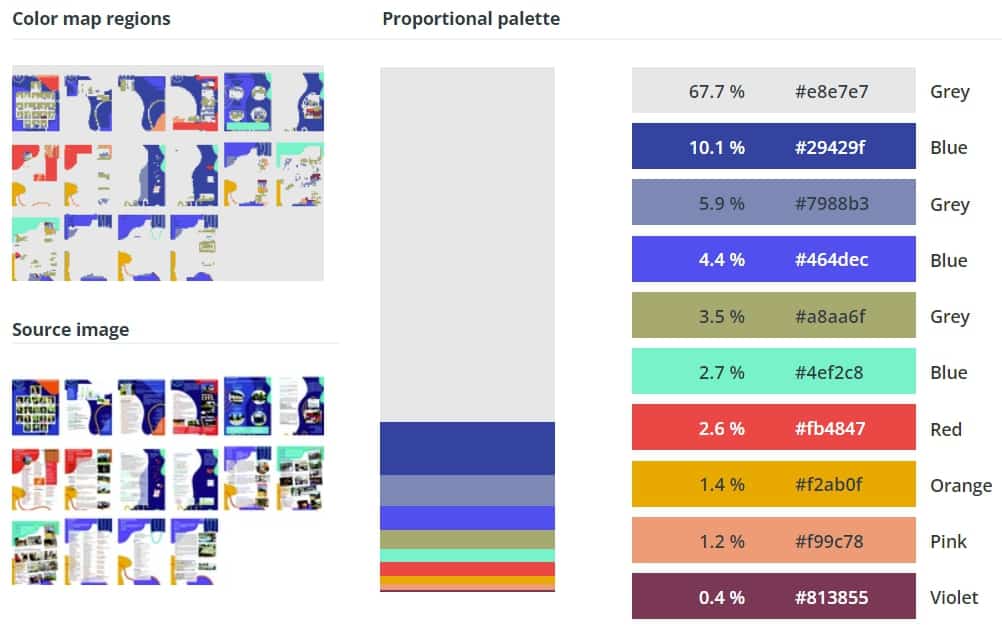Click the Proportional palette heading
Viewport: 1002px width, 626px height.
[x=471, y=19]
